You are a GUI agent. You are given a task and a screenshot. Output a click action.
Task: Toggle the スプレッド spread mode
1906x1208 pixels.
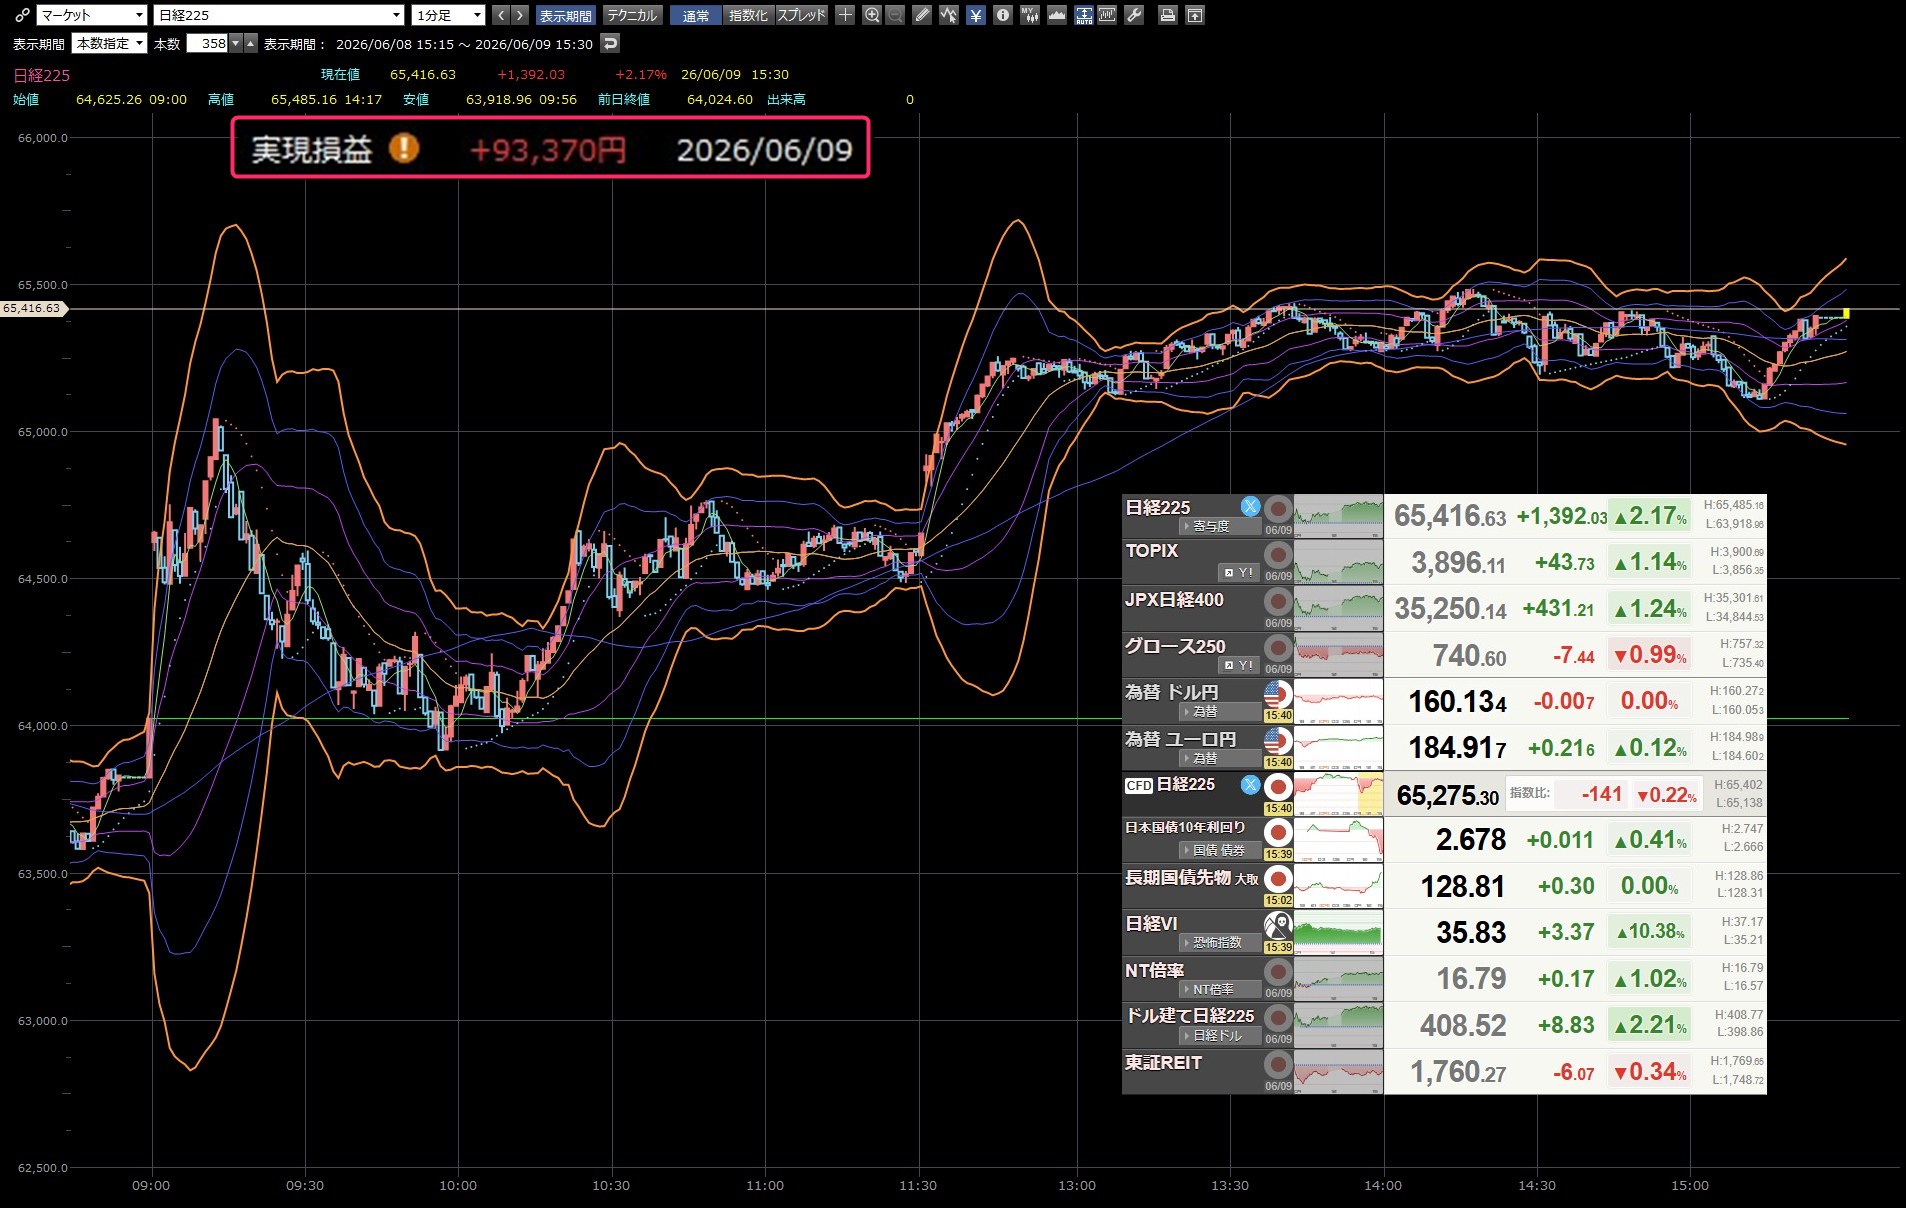pos(801,15)
